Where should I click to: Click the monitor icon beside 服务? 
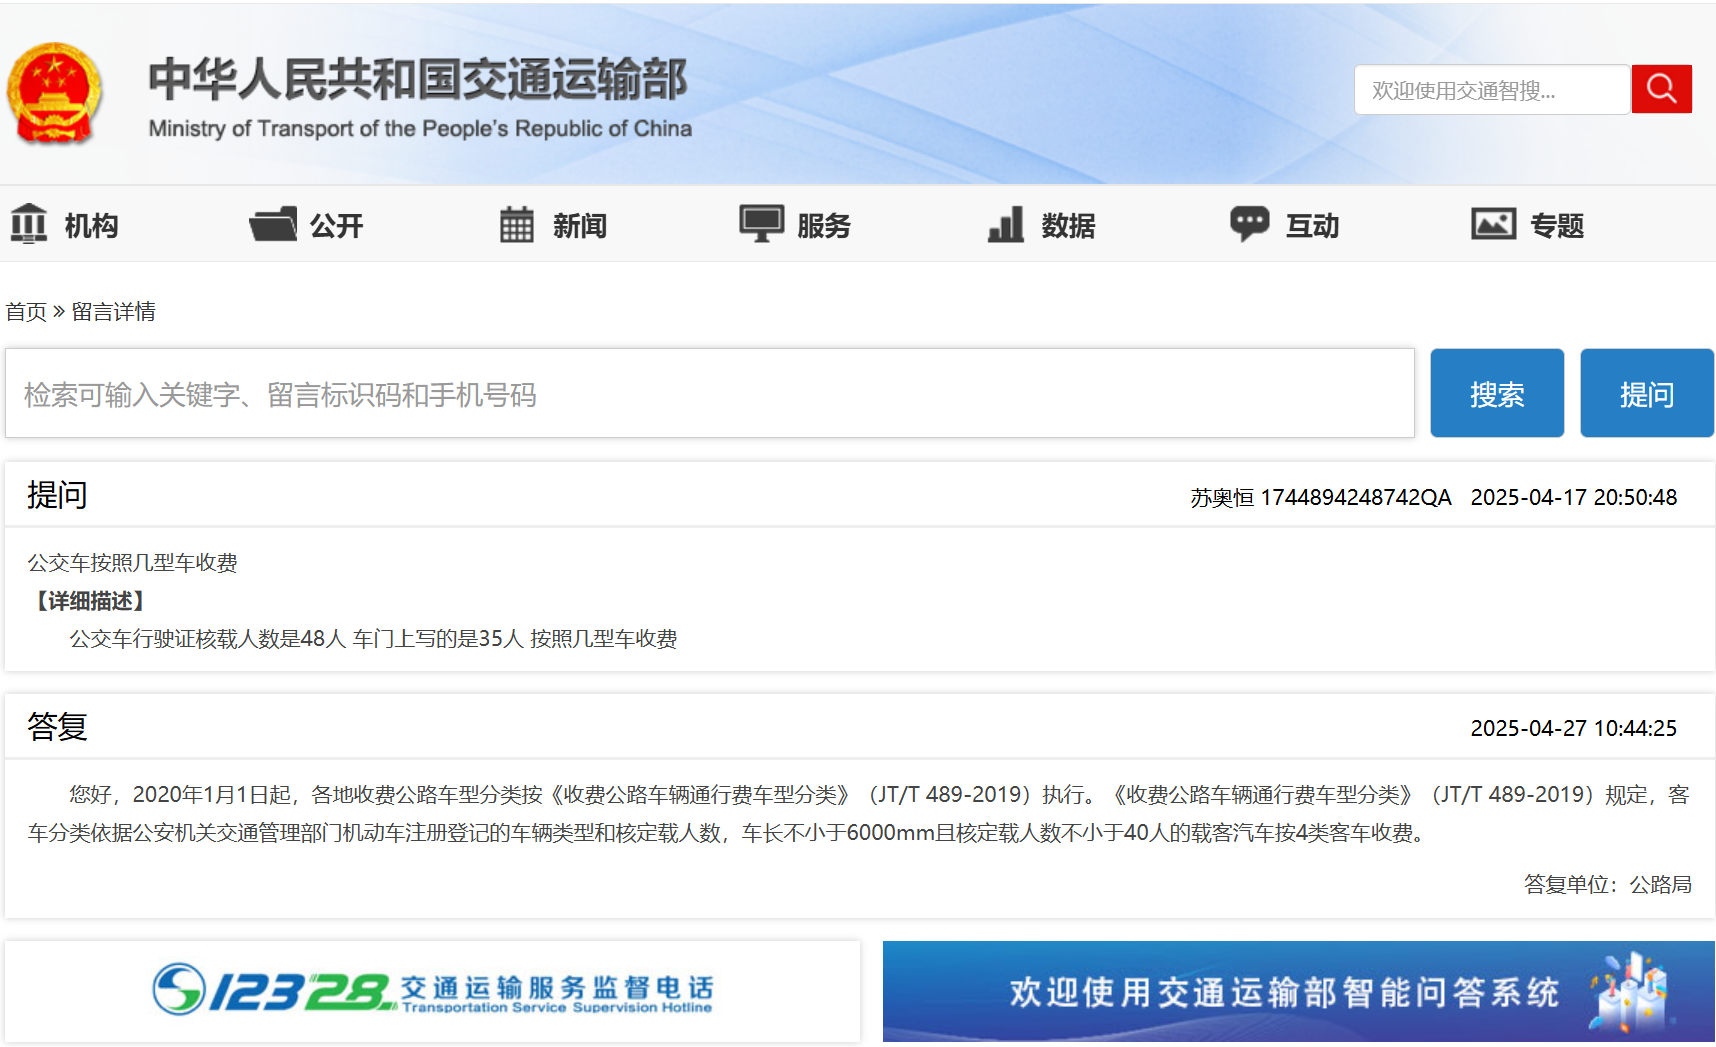coord(761,224)
